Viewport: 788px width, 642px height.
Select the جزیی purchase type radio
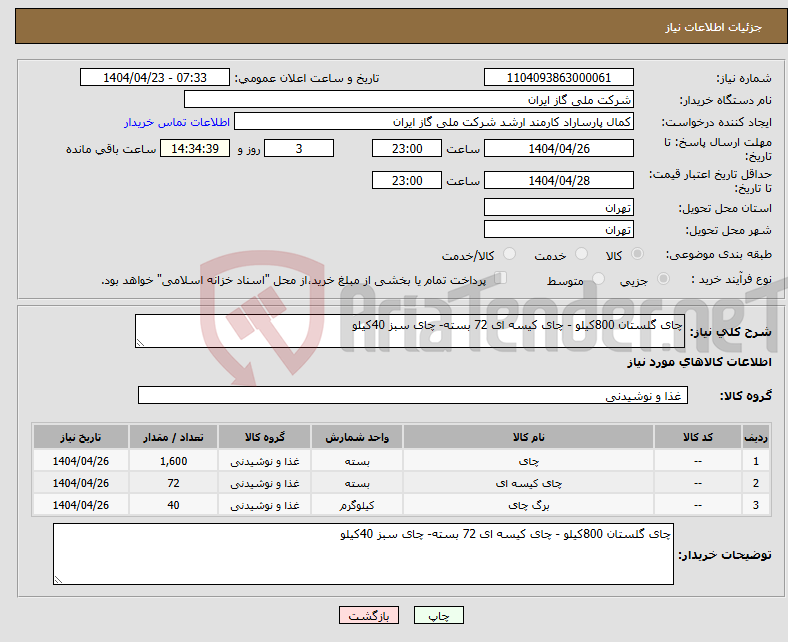pos(663,279)
